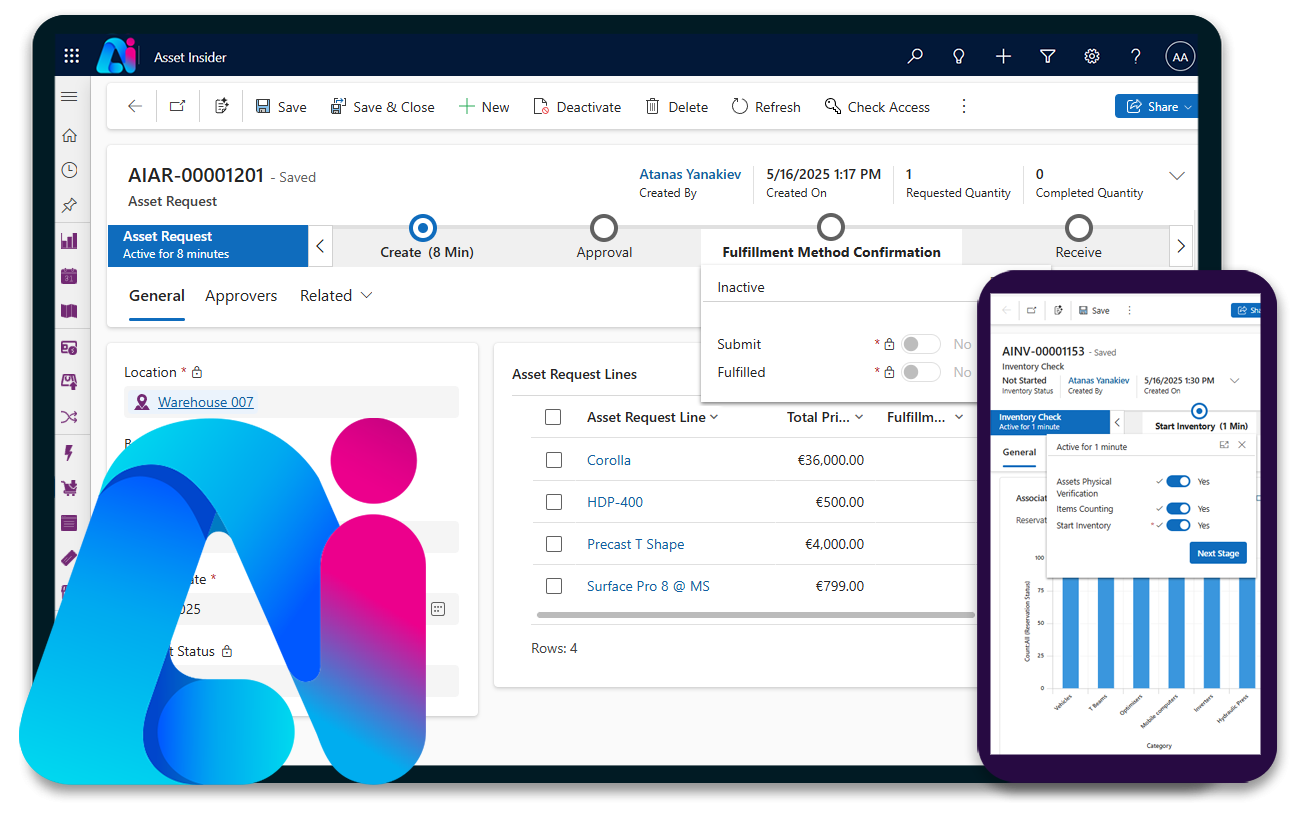Click the horizontal scrollbar under request lines
The height and width of the screenshot is (829, 1300).
pyautogui.click(x=755, y=615)
